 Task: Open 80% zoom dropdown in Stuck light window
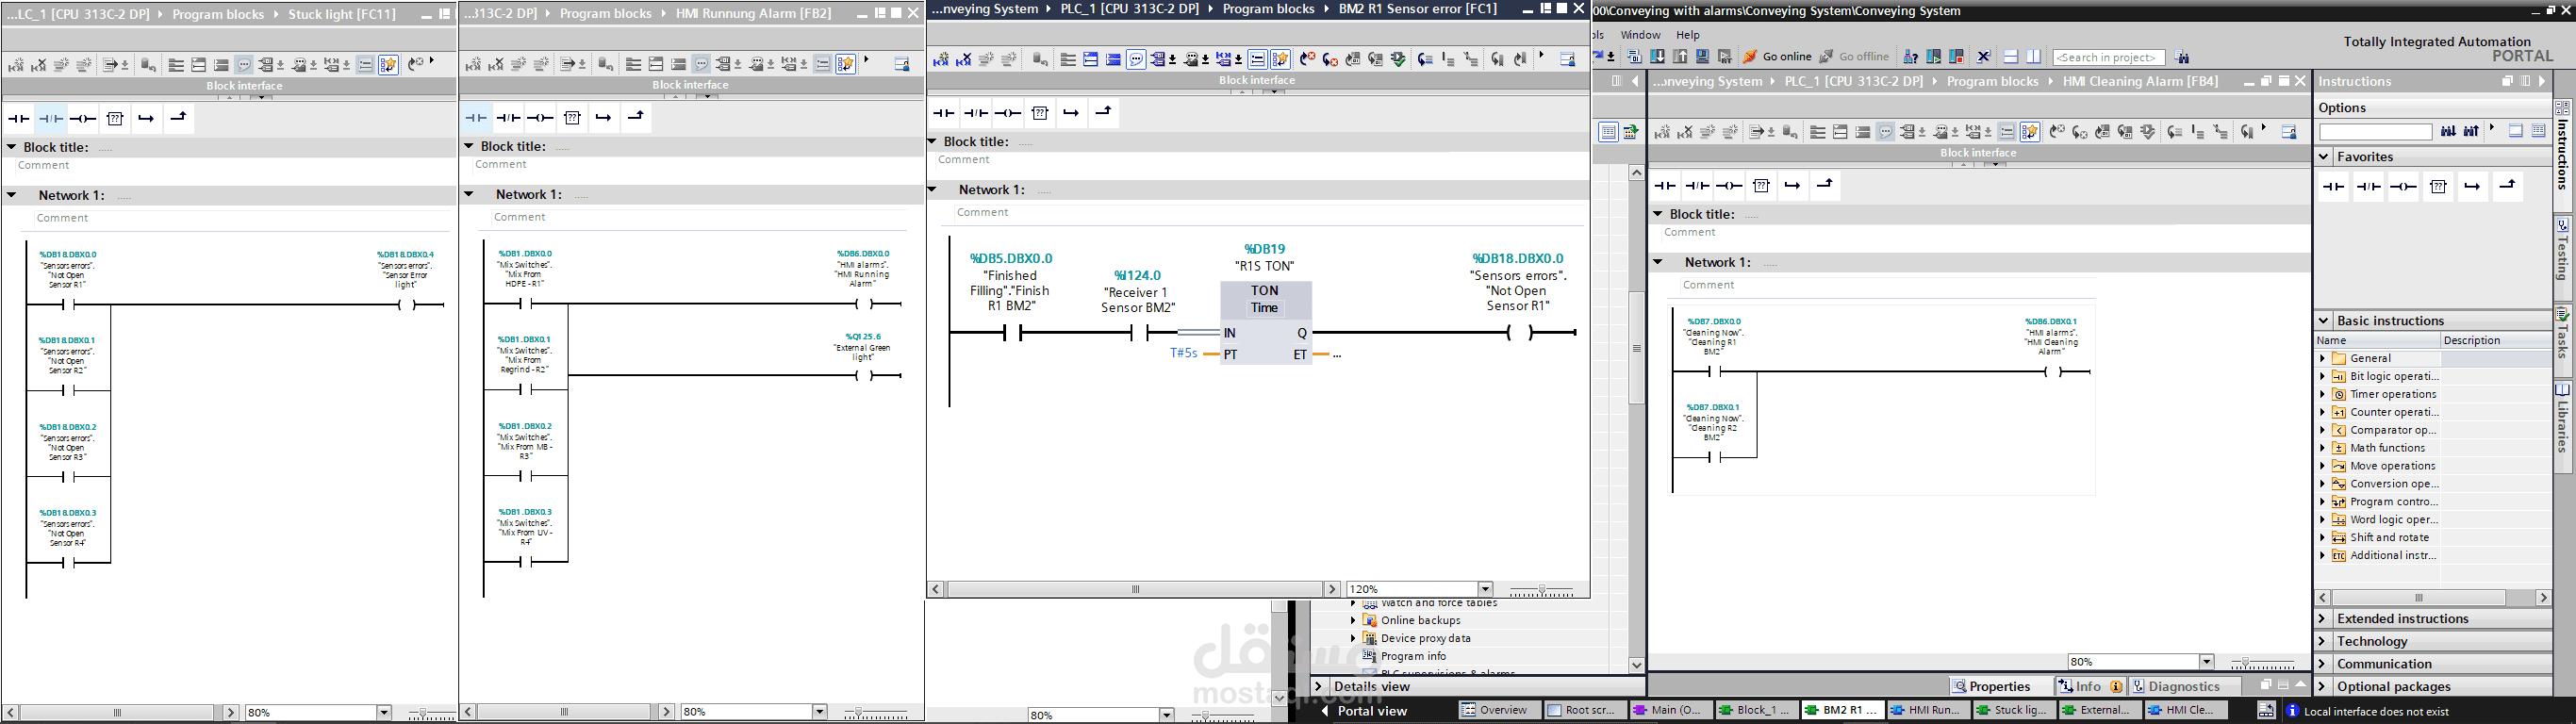[x=383, y=712]
